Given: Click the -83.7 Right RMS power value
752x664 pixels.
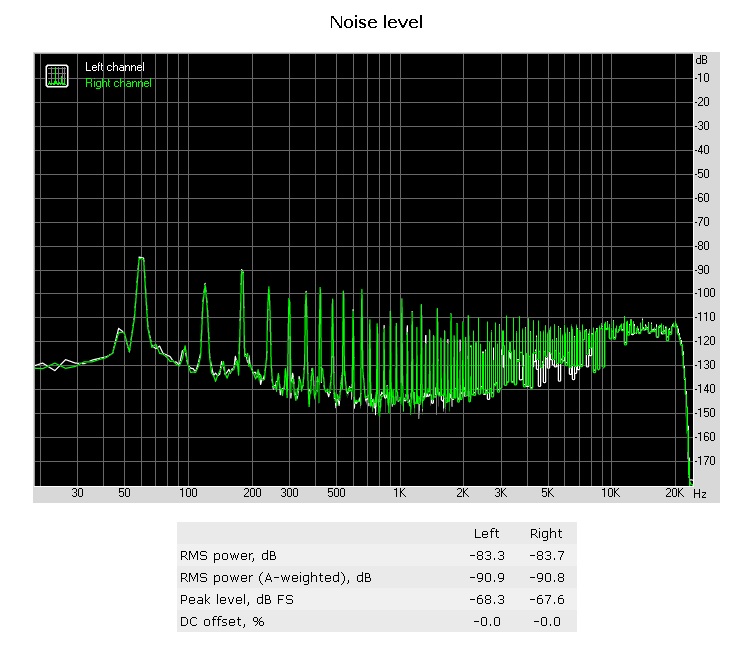Looking at the screenshot, I should point(546,555).
